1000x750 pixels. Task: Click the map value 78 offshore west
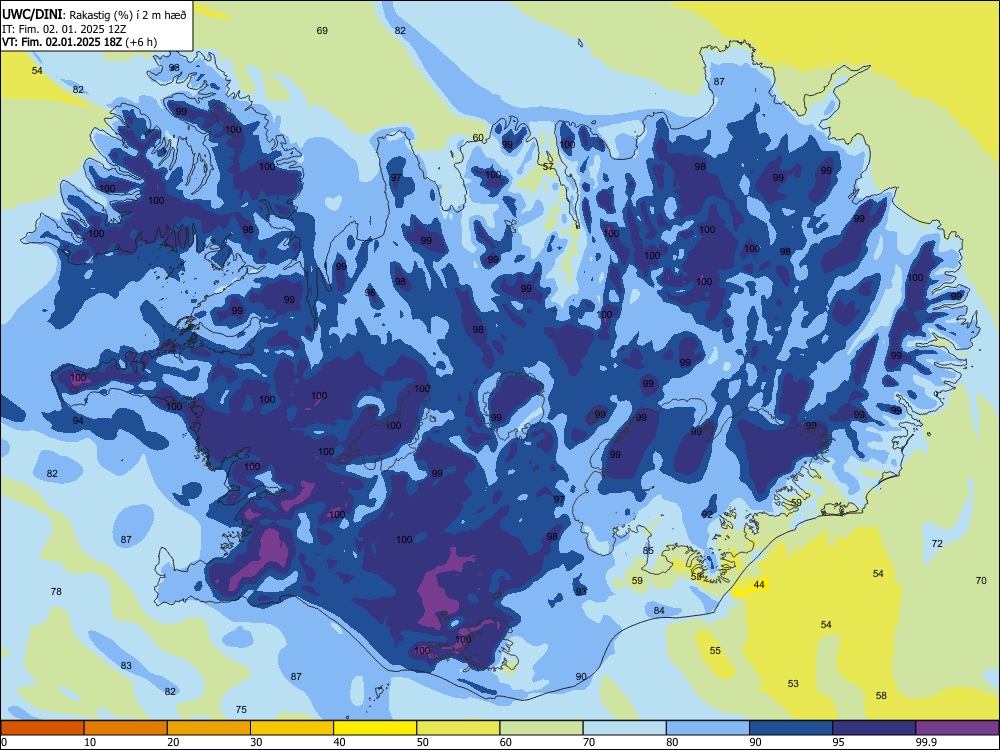(56, 592)
